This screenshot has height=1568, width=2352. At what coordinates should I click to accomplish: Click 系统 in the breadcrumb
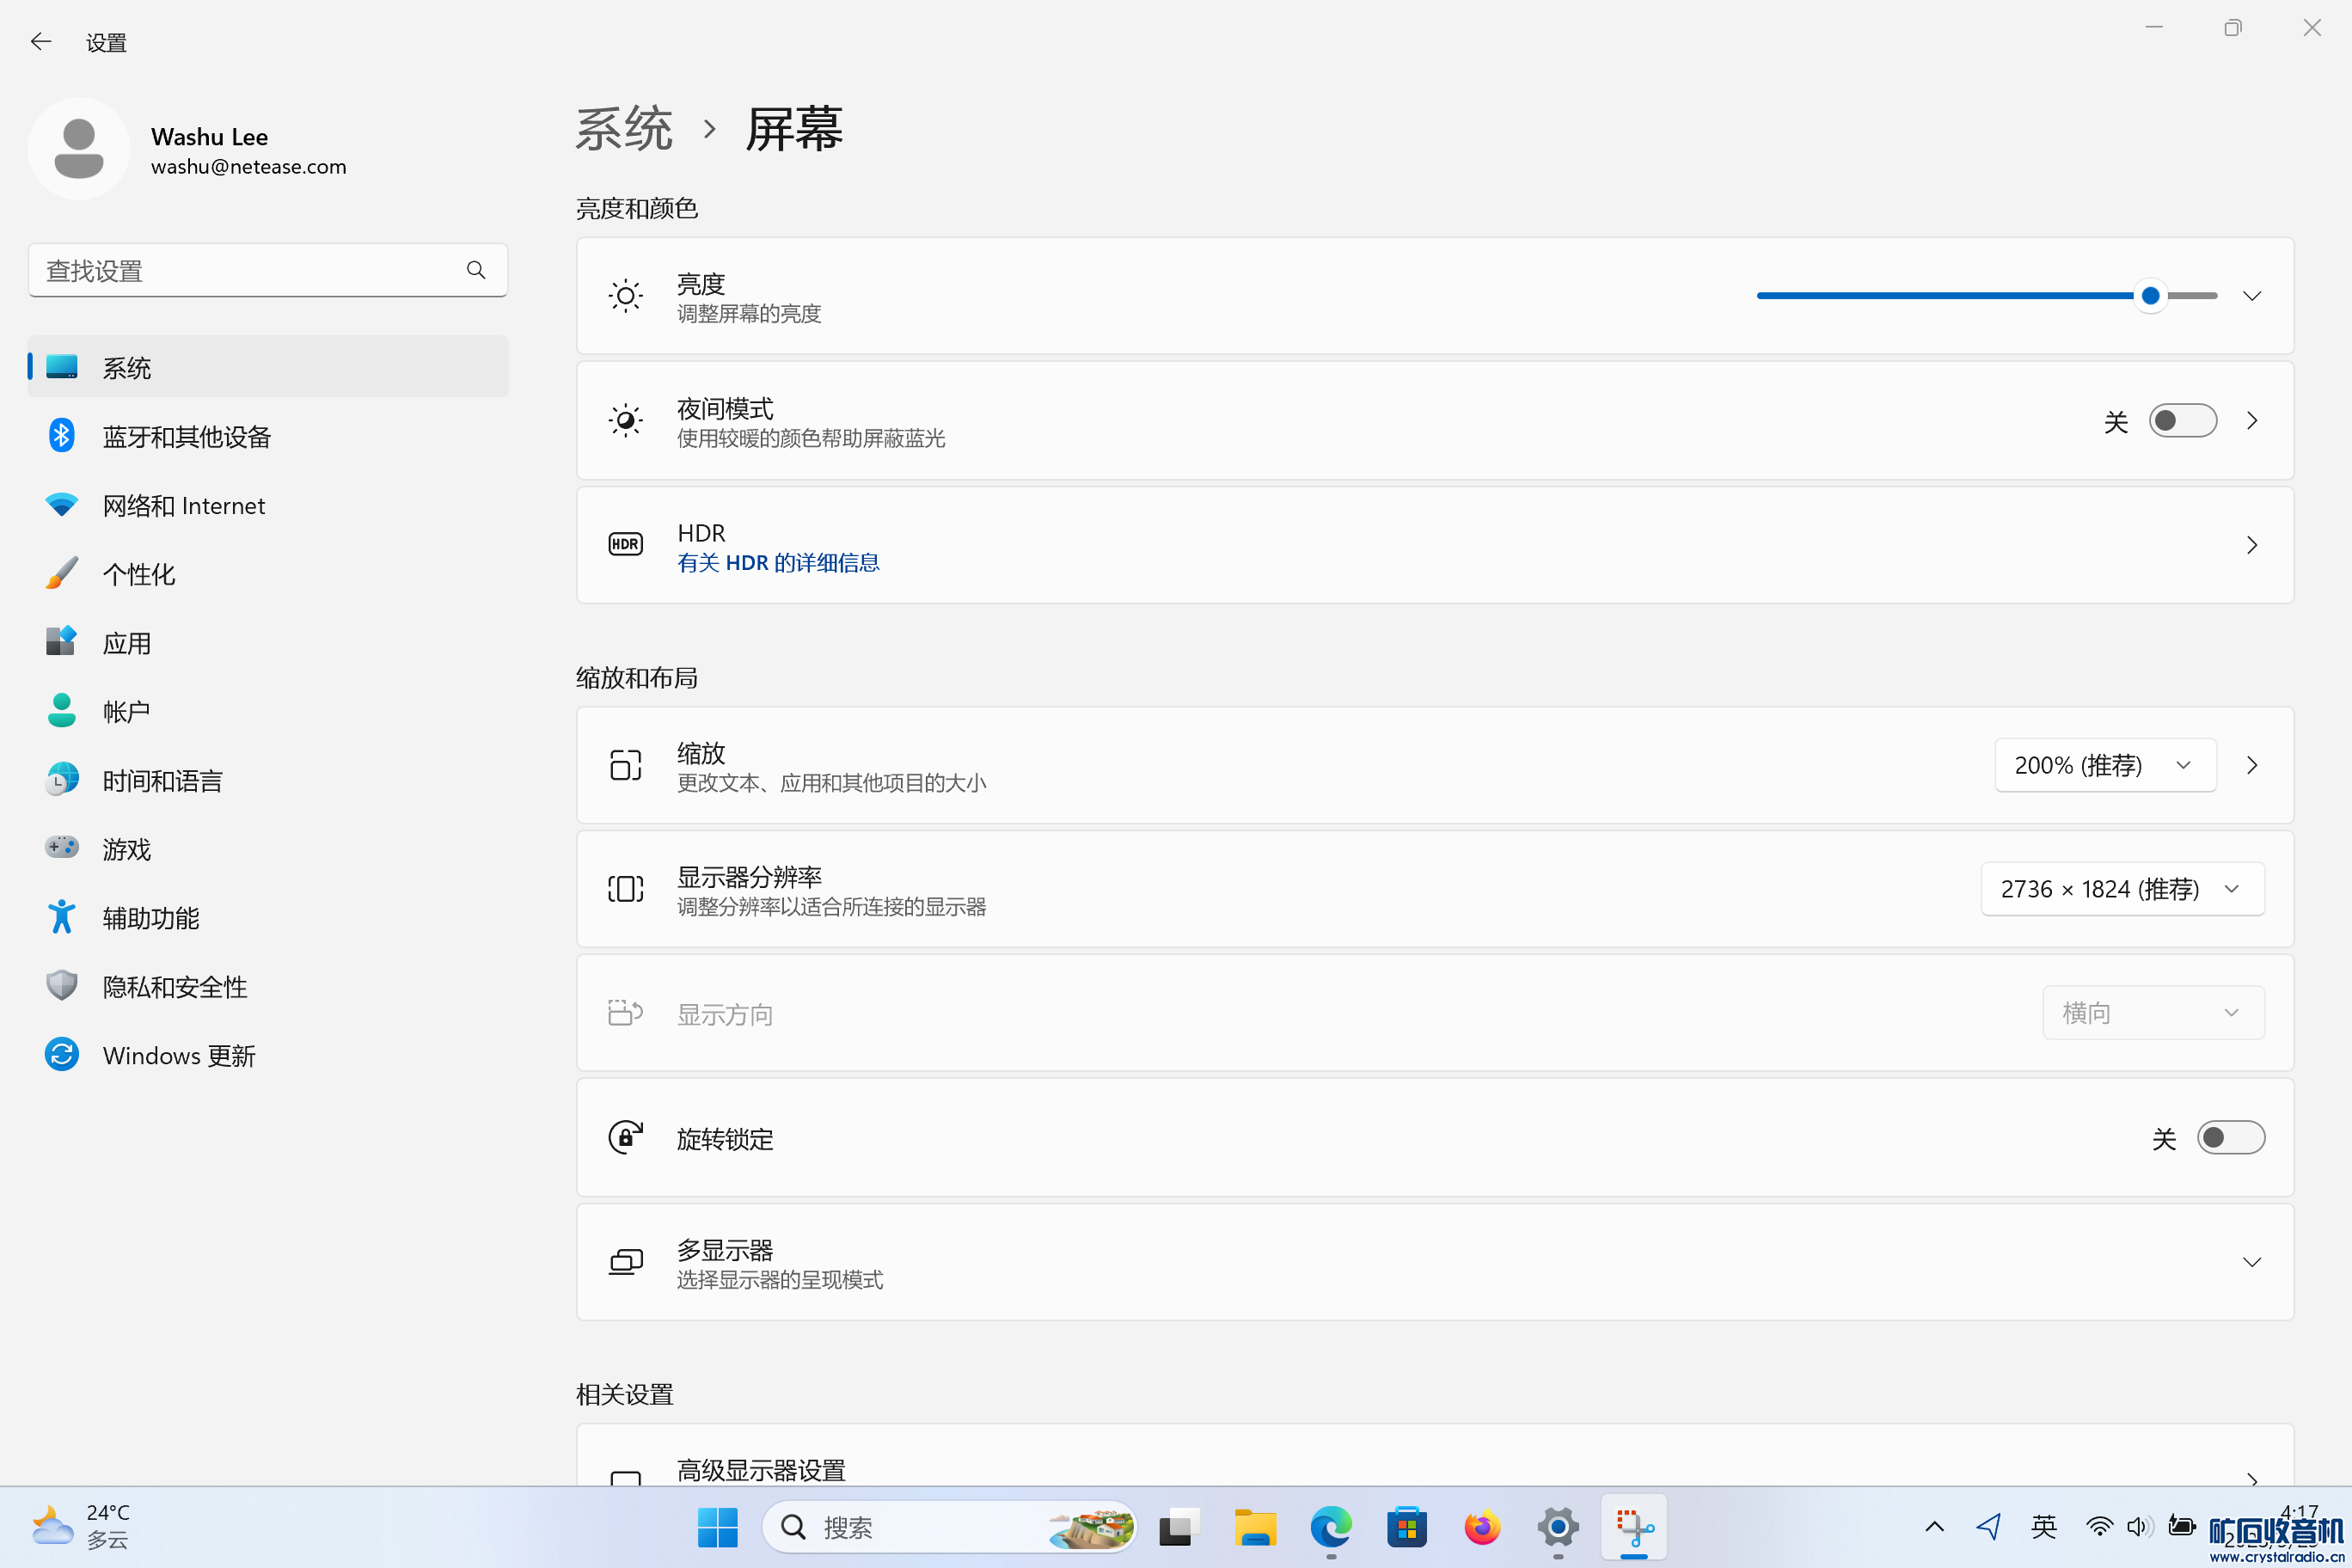tap(624, 130)
